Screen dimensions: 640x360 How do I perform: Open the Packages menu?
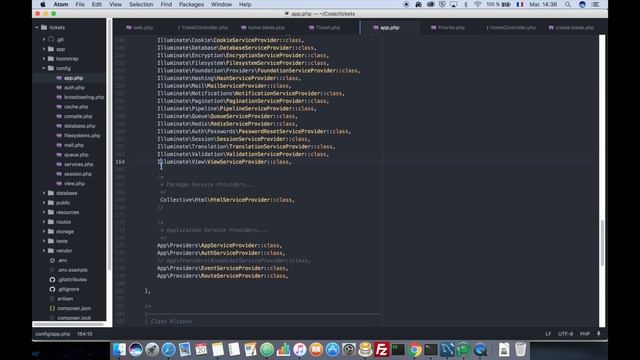coord(191,4)
